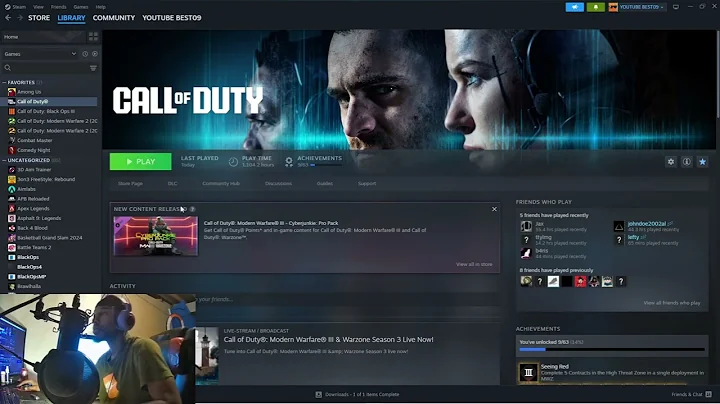Open the Help menu
Screen dimensions: 720x404
[101, 7]
